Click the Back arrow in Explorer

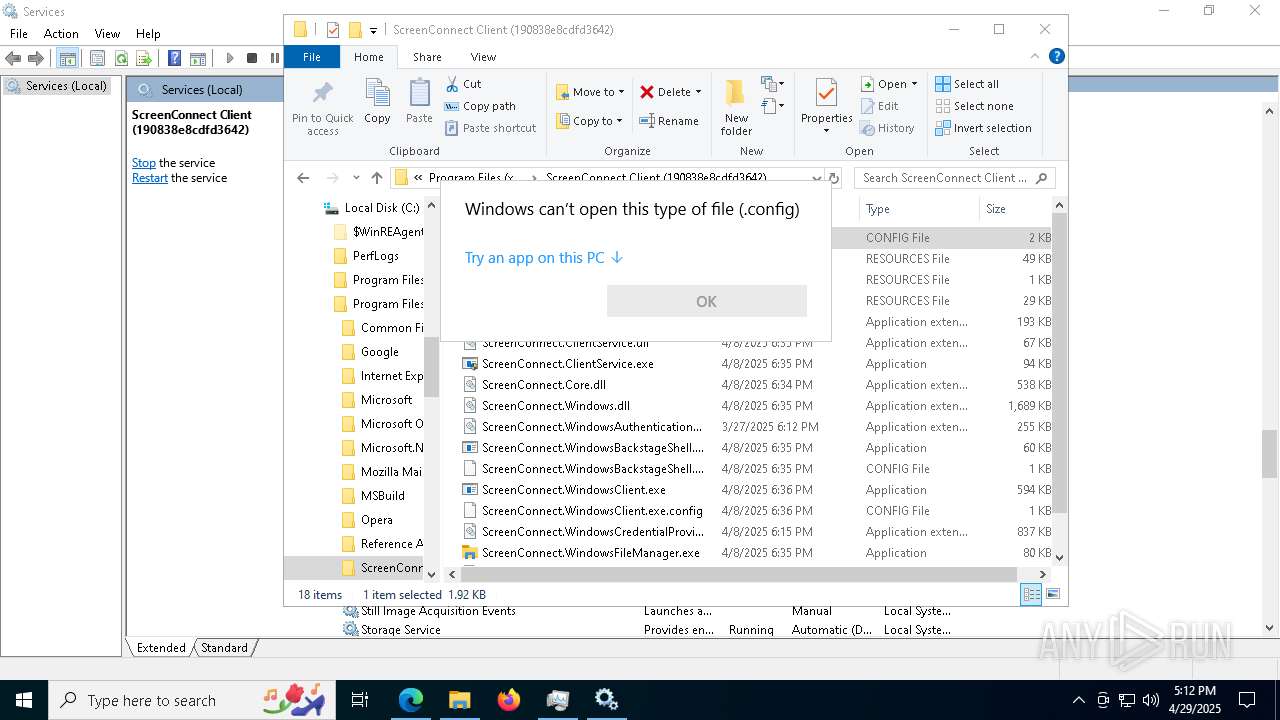(x=303, y=178)
